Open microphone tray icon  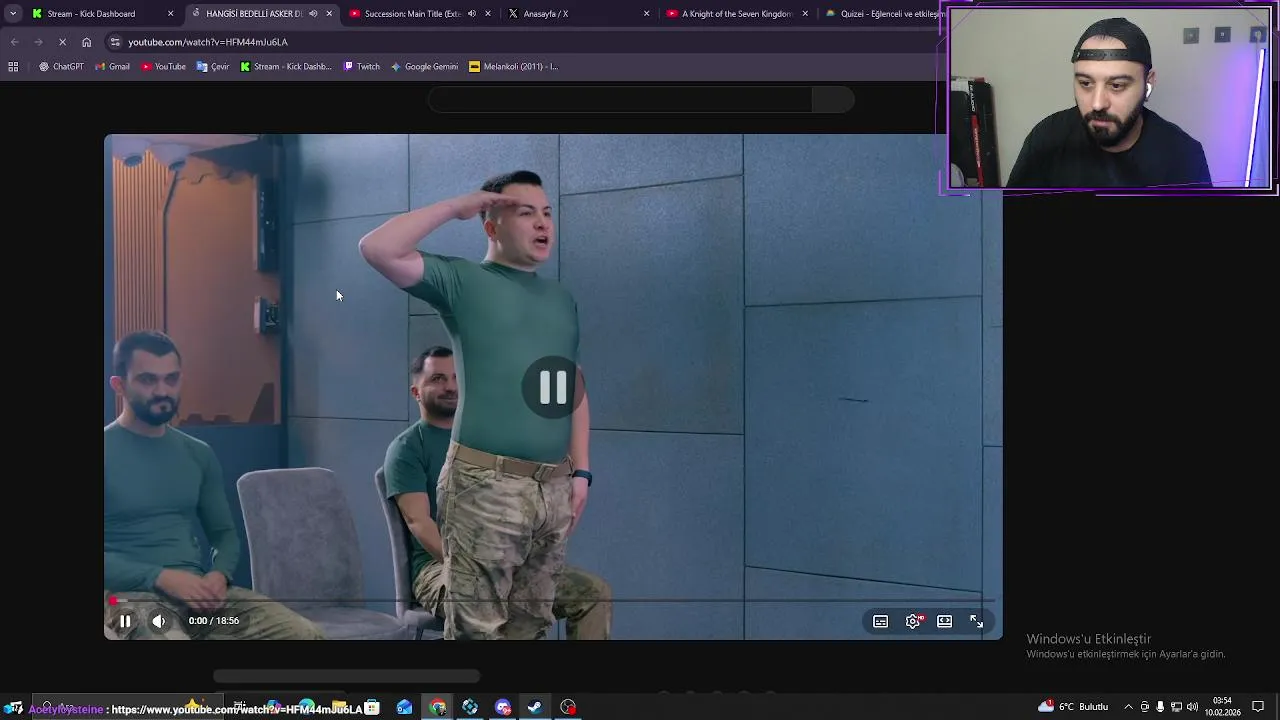tap(1161, 707)
